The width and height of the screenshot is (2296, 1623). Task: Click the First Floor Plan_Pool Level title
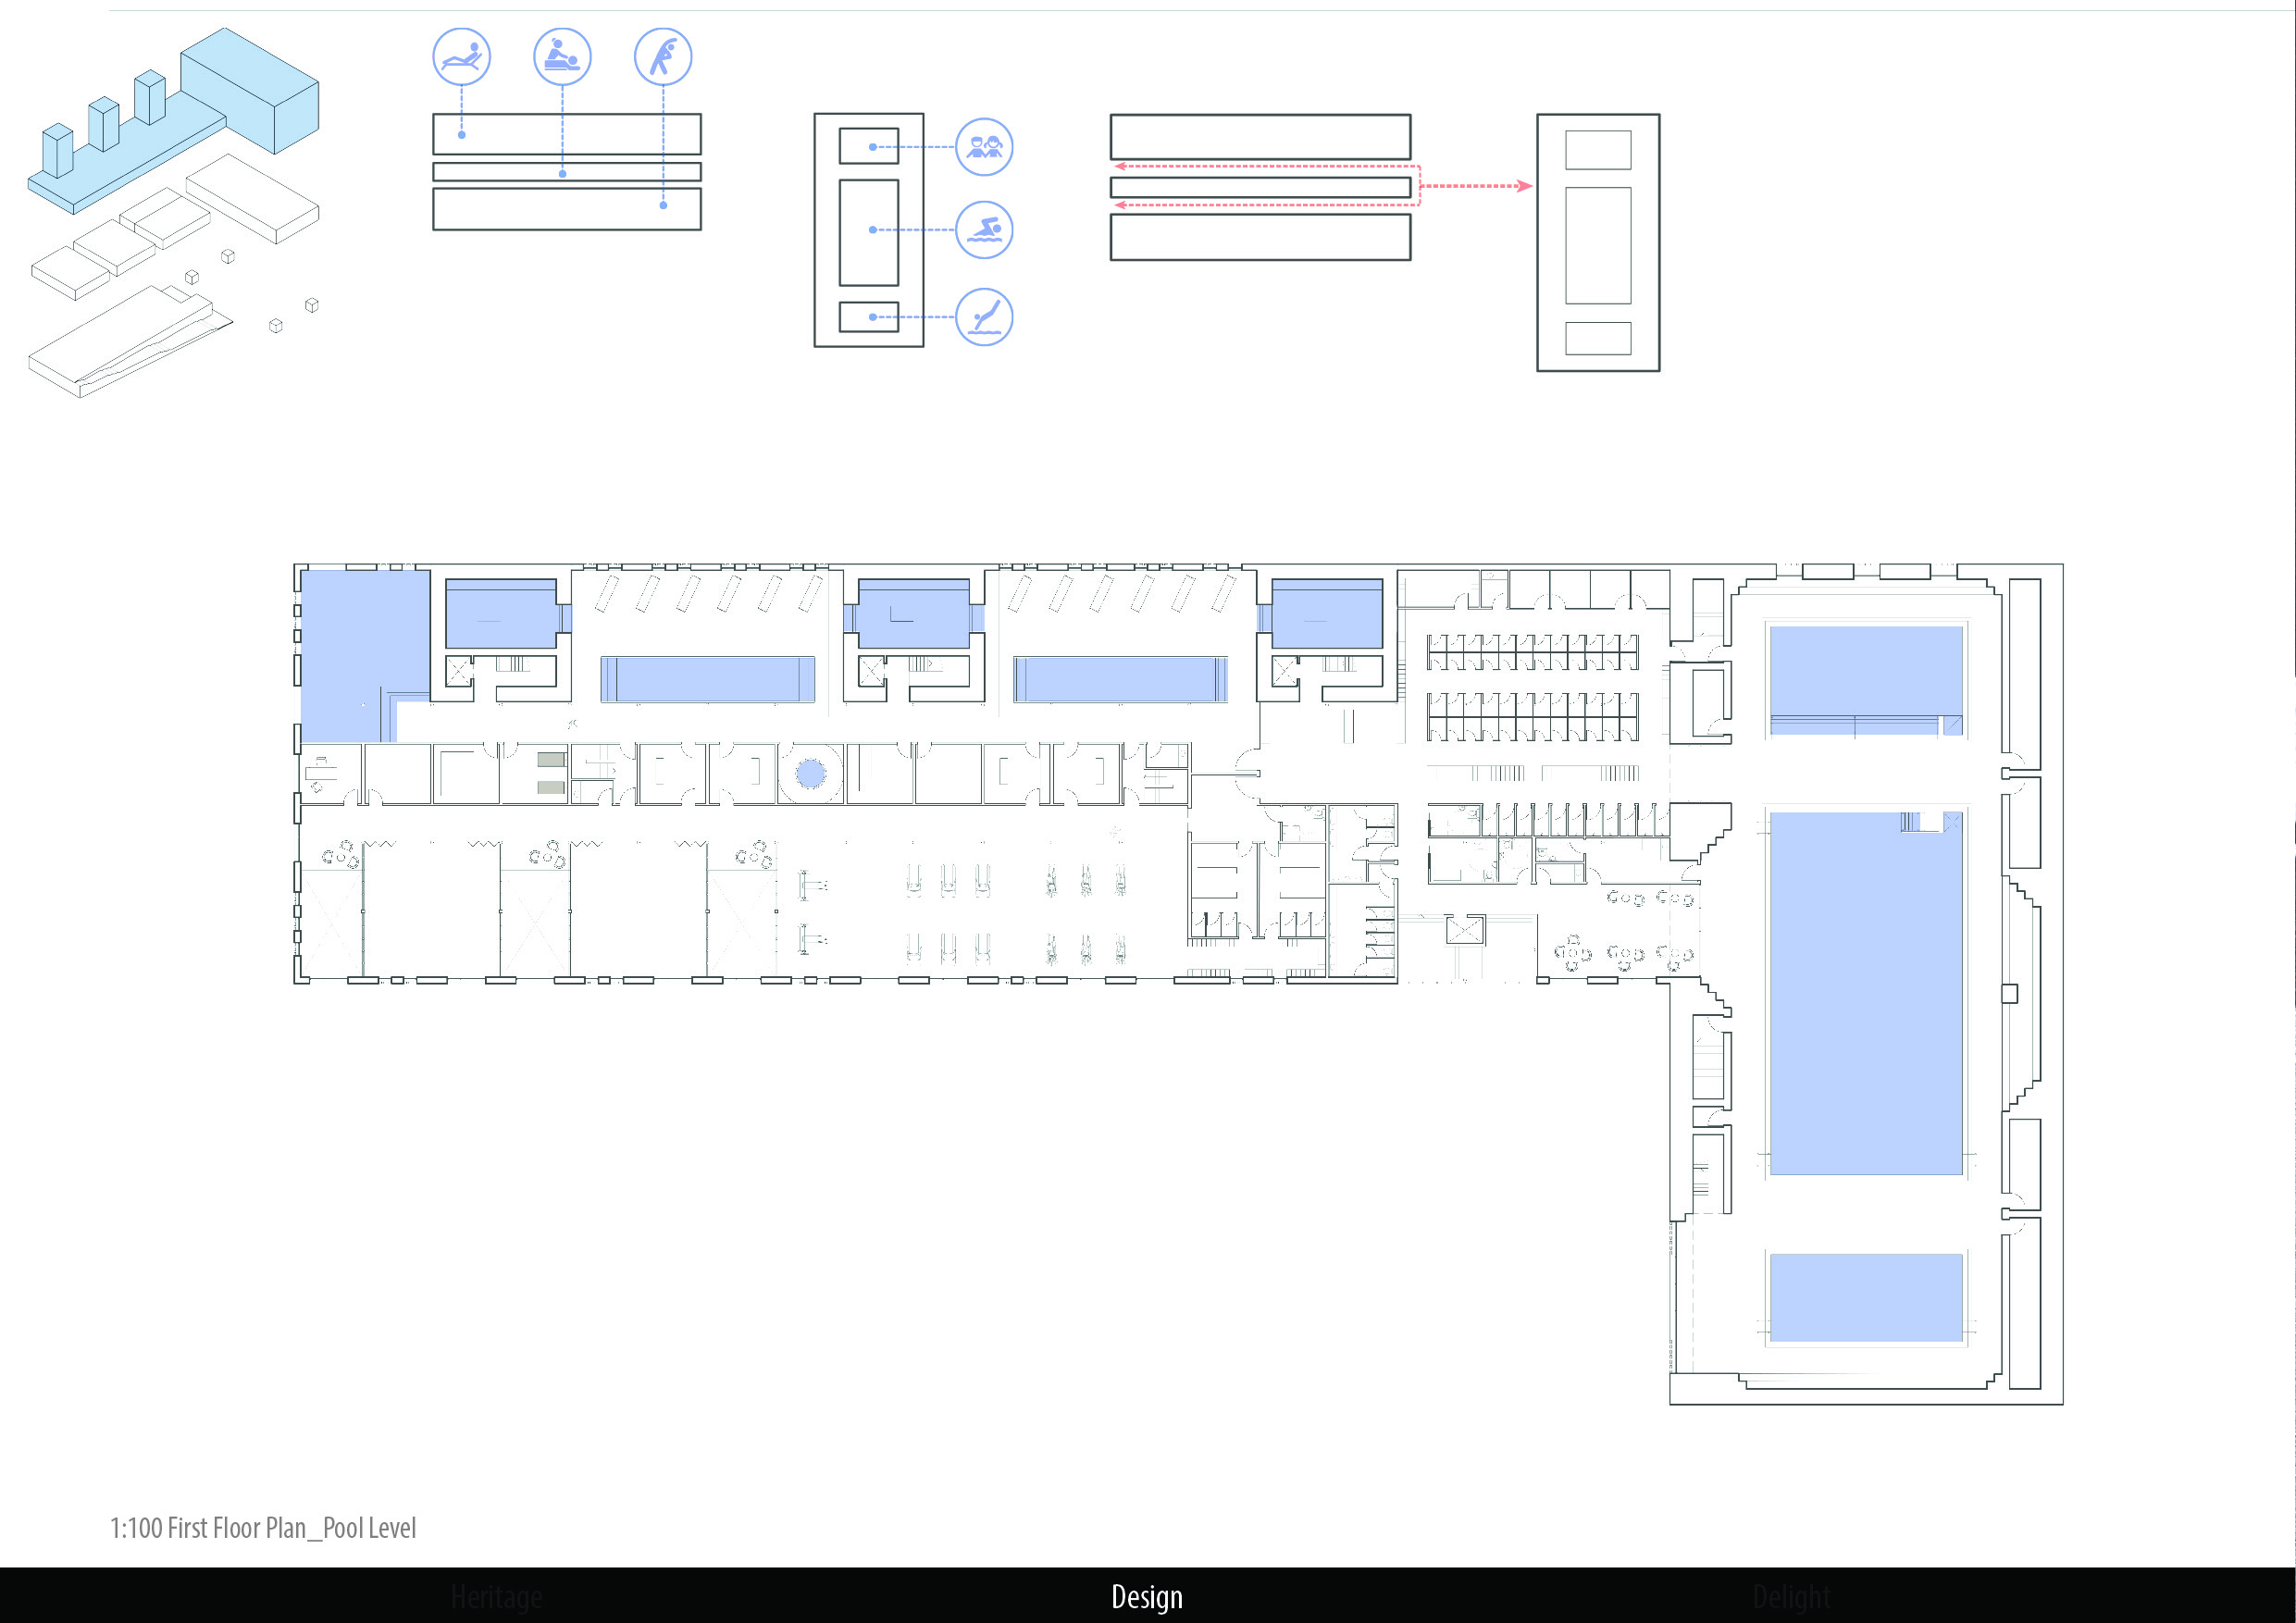click(x=263, y=1528)
